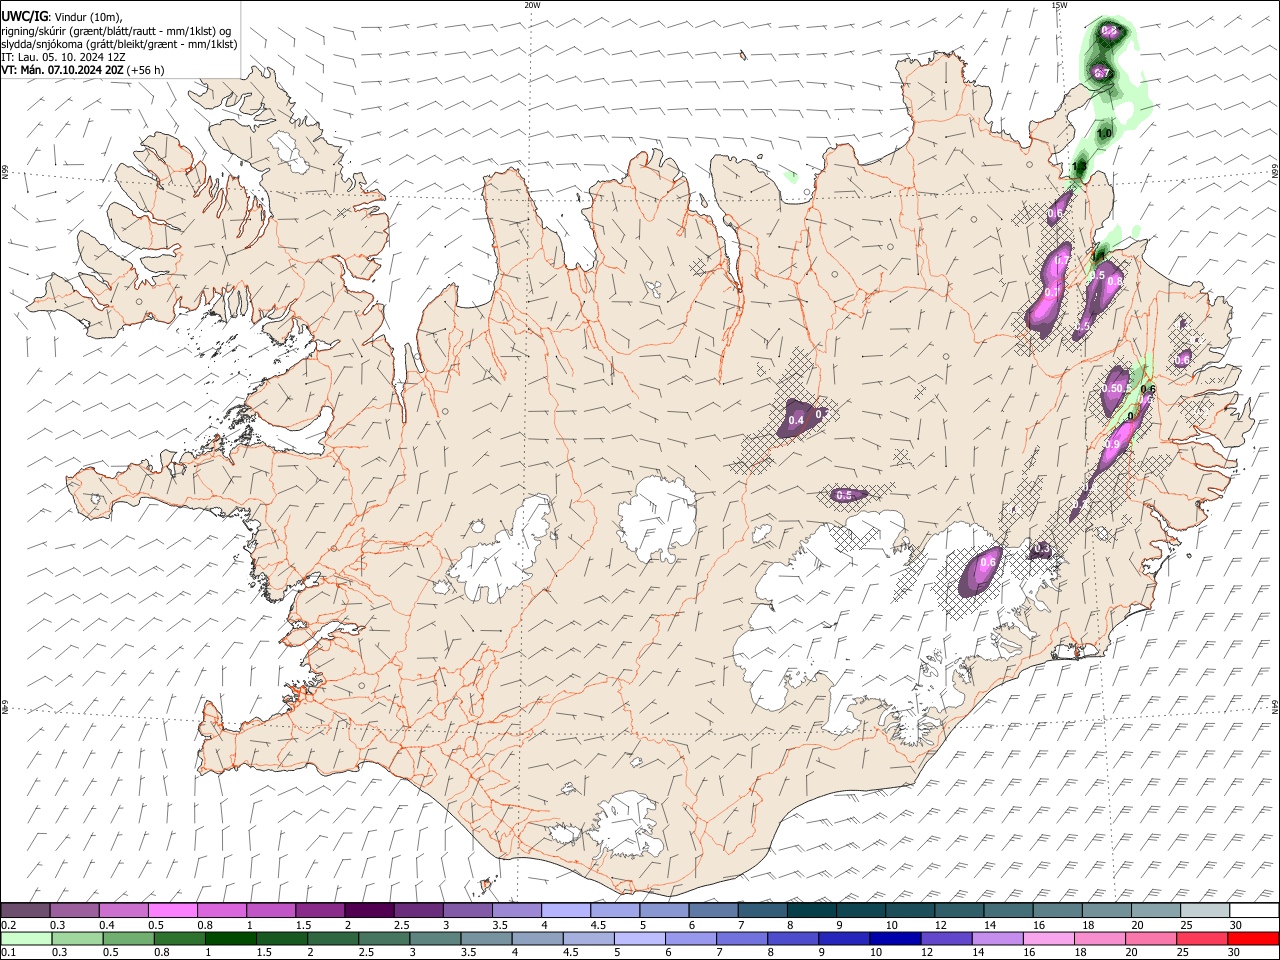Select the crimson swatch labeled 25 in lower legend

point(1202,938)
